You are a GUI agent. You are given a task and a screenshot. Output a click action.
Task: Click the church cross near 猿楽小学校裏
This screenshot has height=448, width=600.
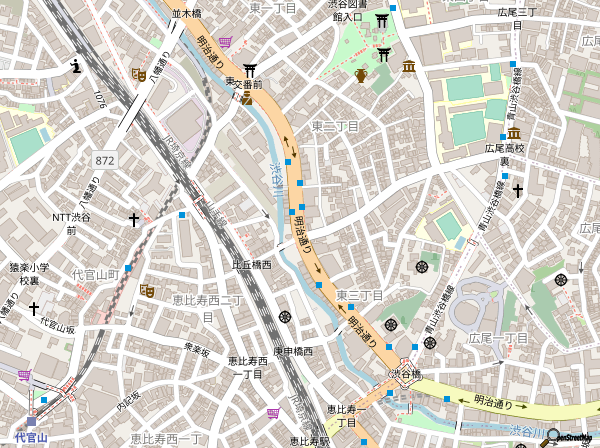[34, 308]
